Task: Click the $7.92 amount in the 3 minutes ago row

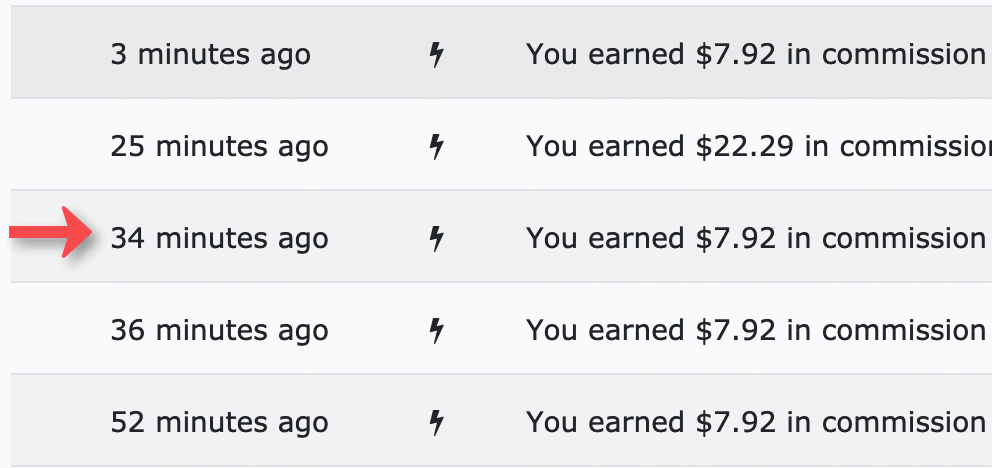Action: pos(736,55)
